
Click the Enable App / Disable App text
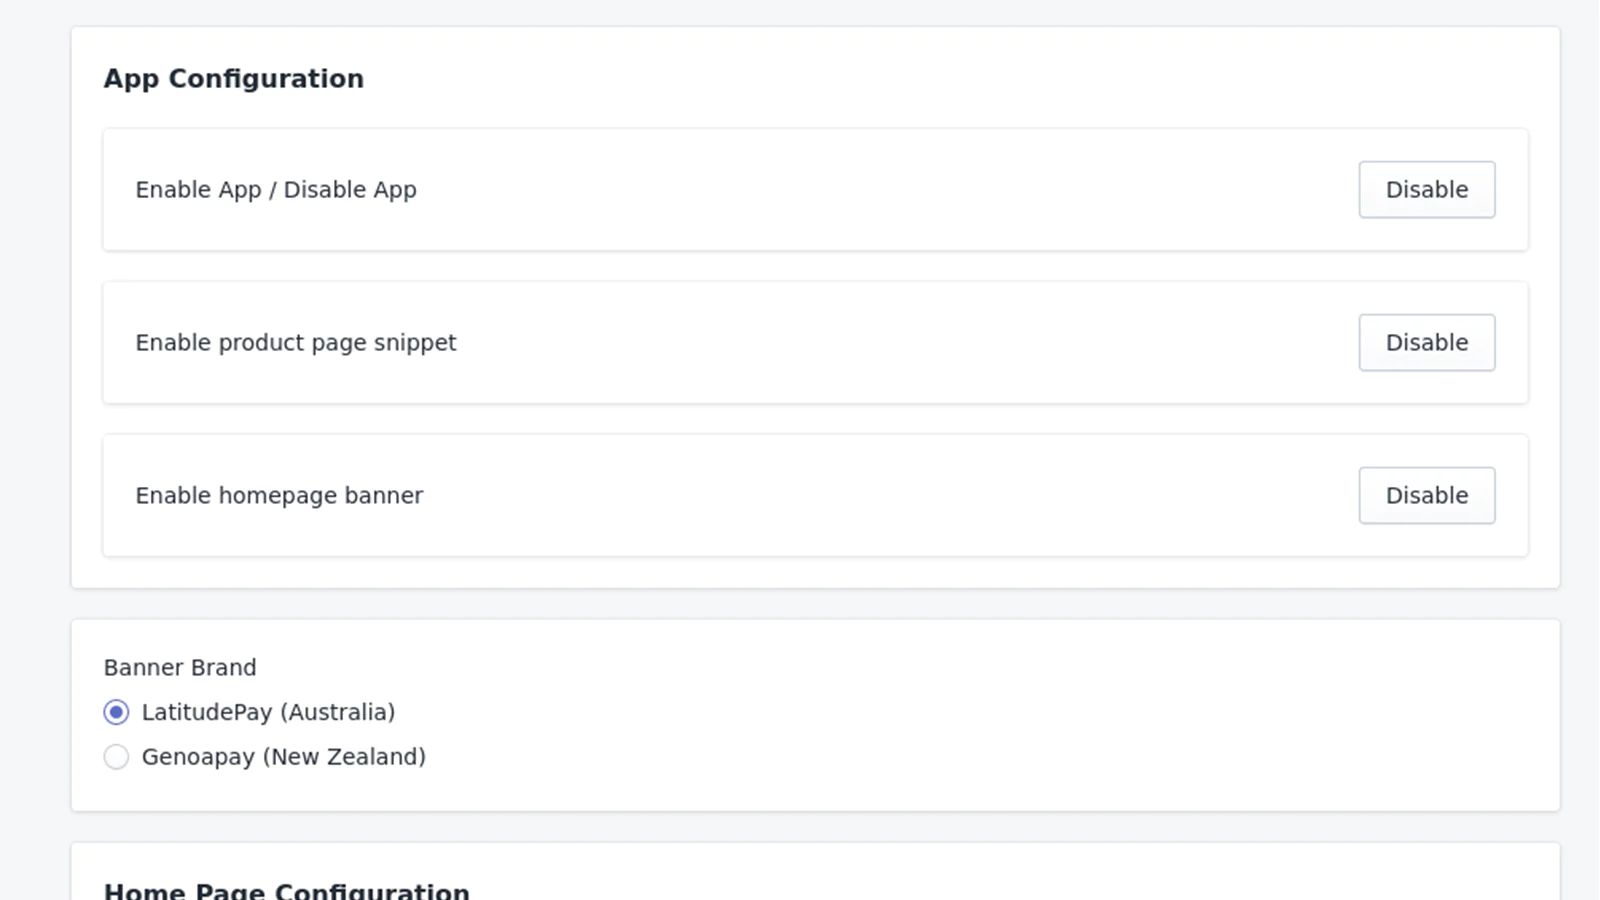click(276, 190)
